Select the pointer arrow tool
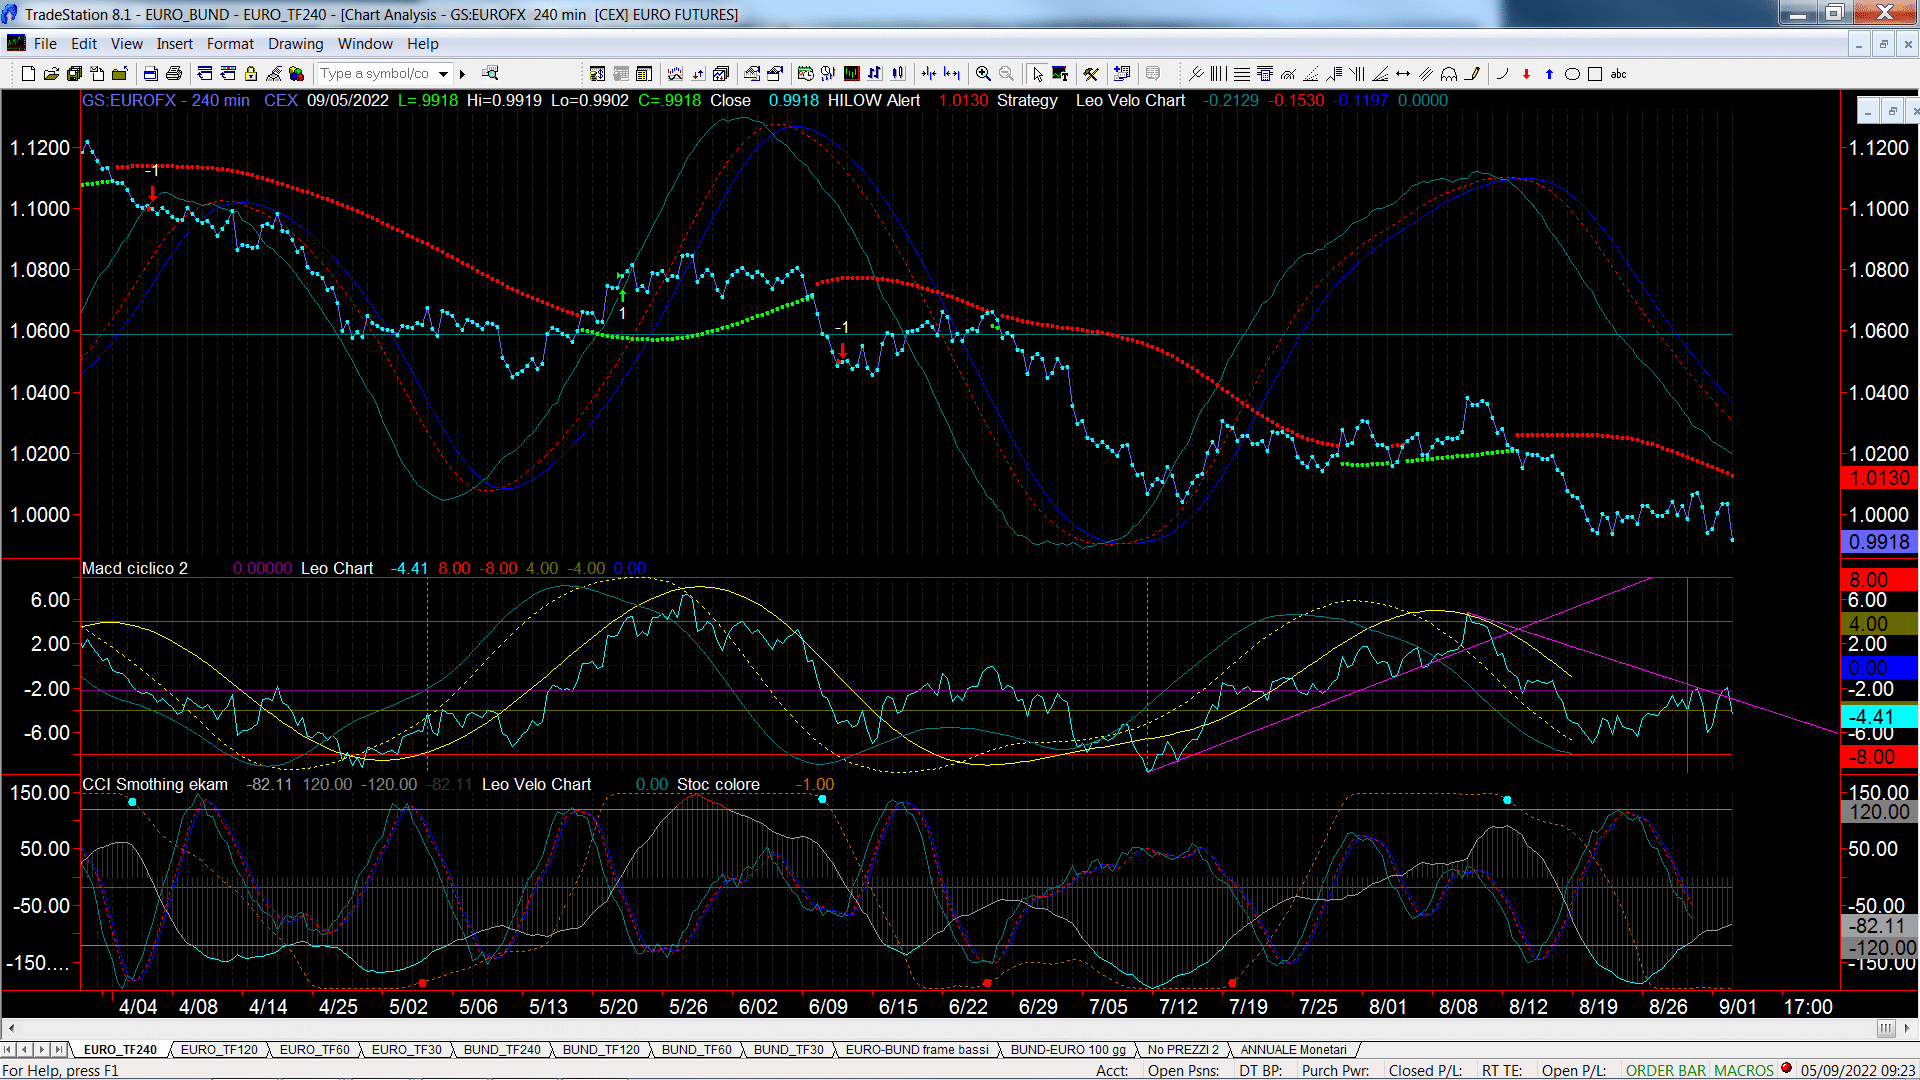1920x1080 pixels. click(1037, 73)
